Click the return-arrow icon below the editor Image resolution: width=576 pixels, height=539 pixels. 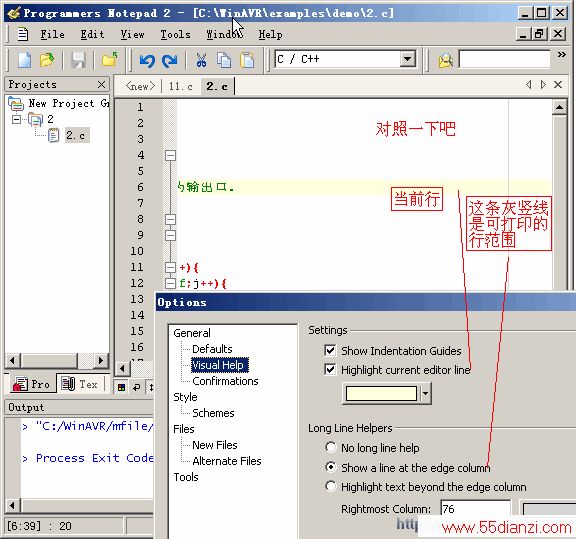[x=137, y=387]
